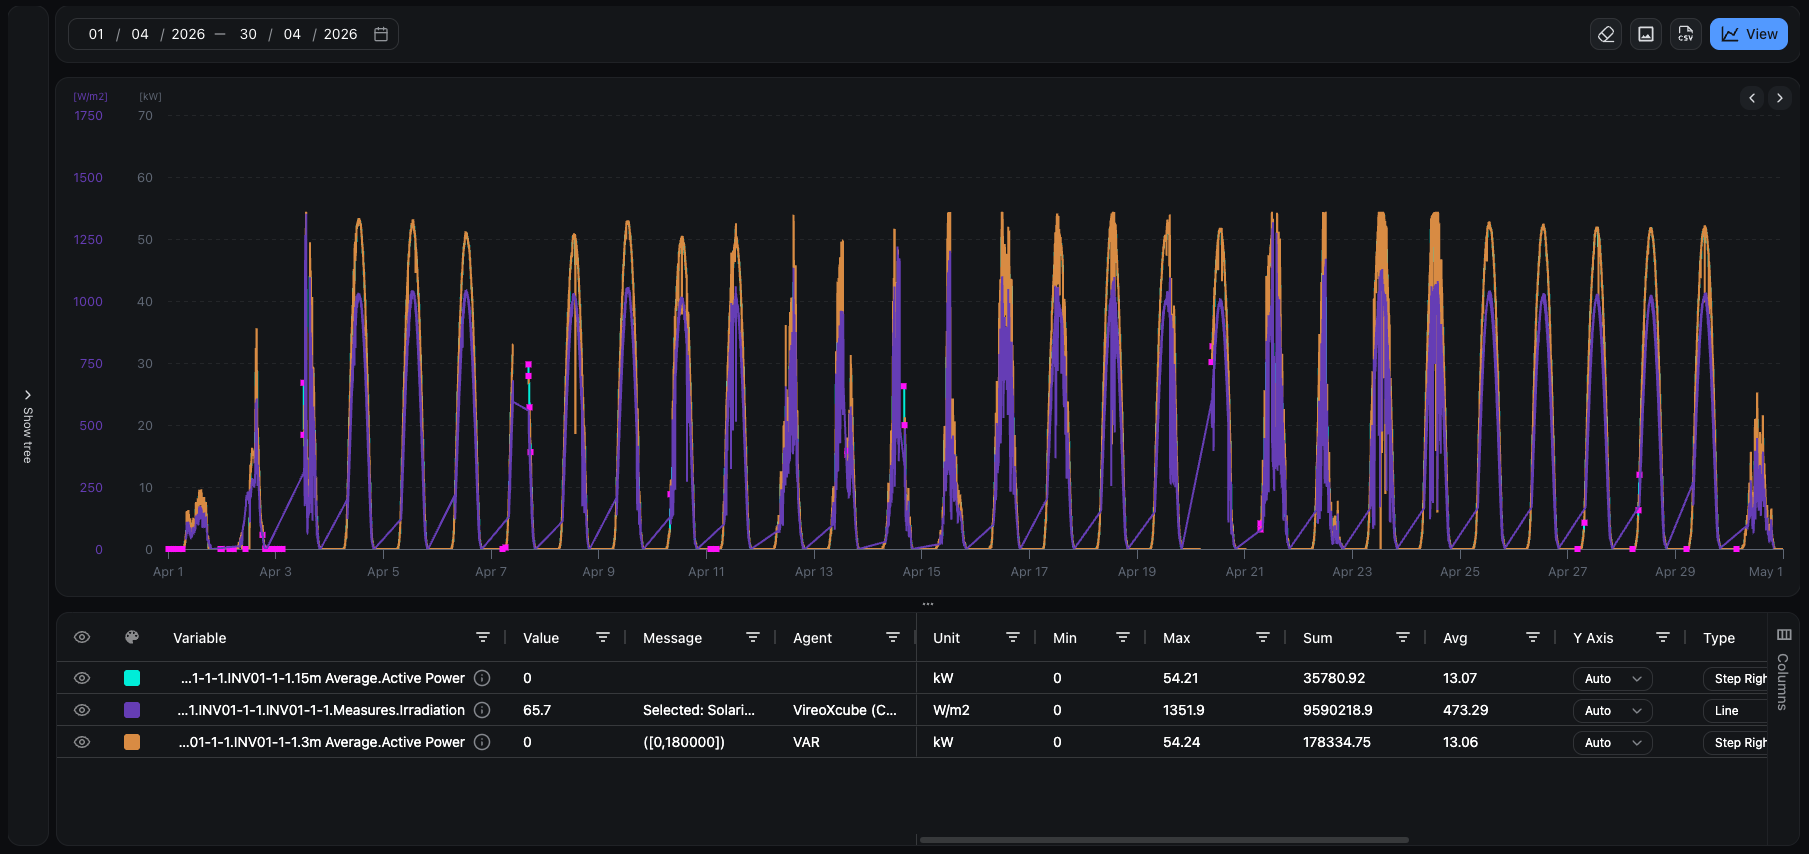Click the orange color swatch for 3m Average

click(132, 742)
